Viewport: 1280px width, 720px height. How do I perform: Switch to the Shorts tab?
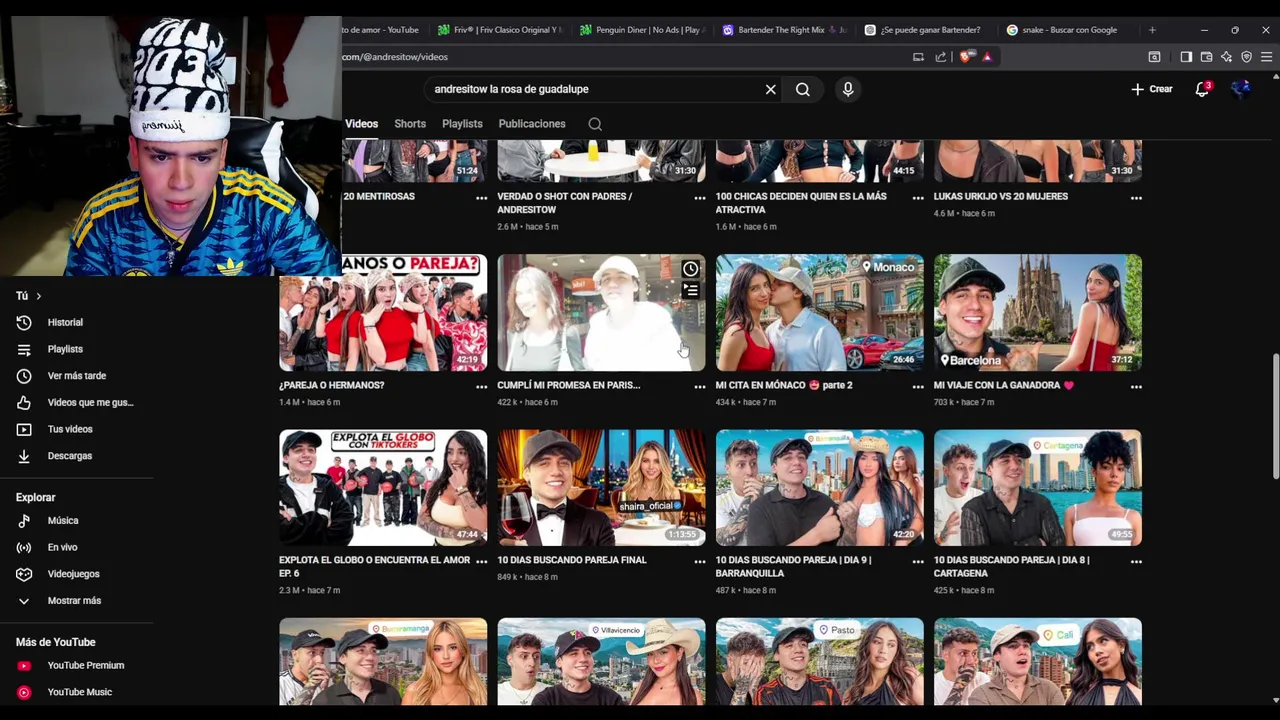pos(410,124)
